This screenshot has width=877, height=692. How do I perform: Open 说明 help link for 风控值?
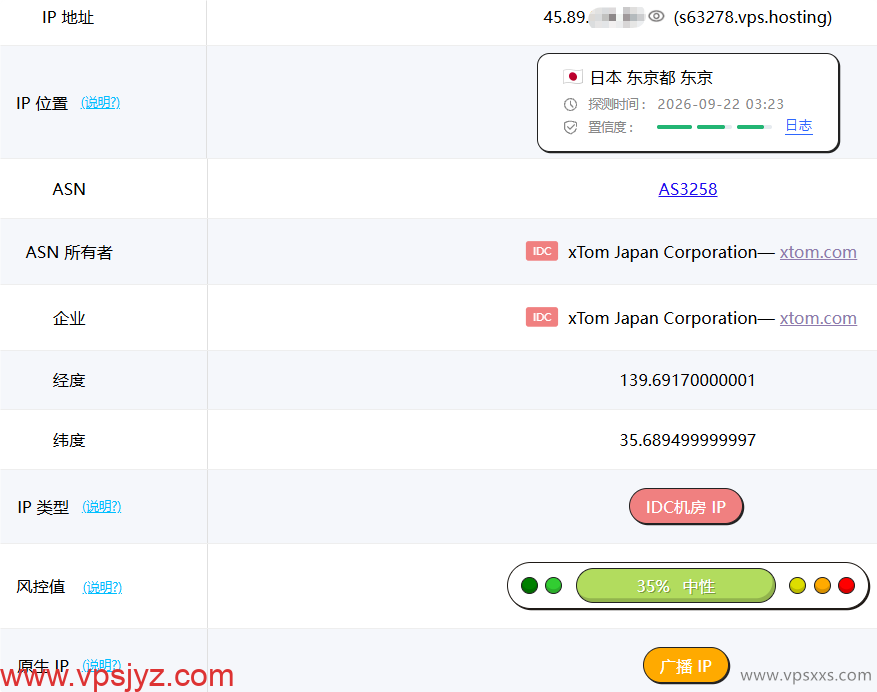102,587
